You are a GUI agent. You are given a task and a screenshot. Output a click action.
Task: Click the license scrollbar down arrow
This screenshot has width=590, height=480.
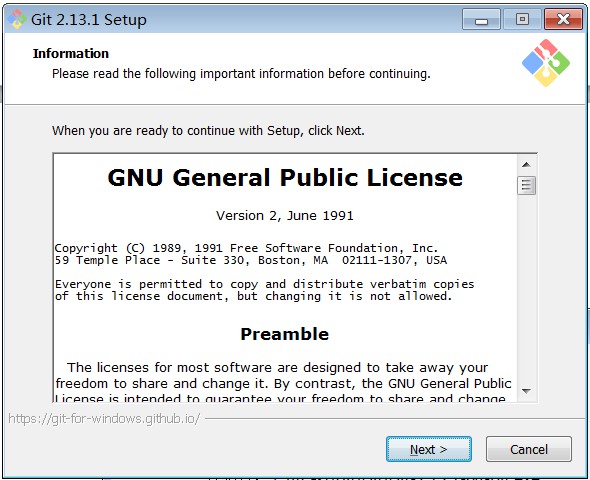click(x=526, y=391)
